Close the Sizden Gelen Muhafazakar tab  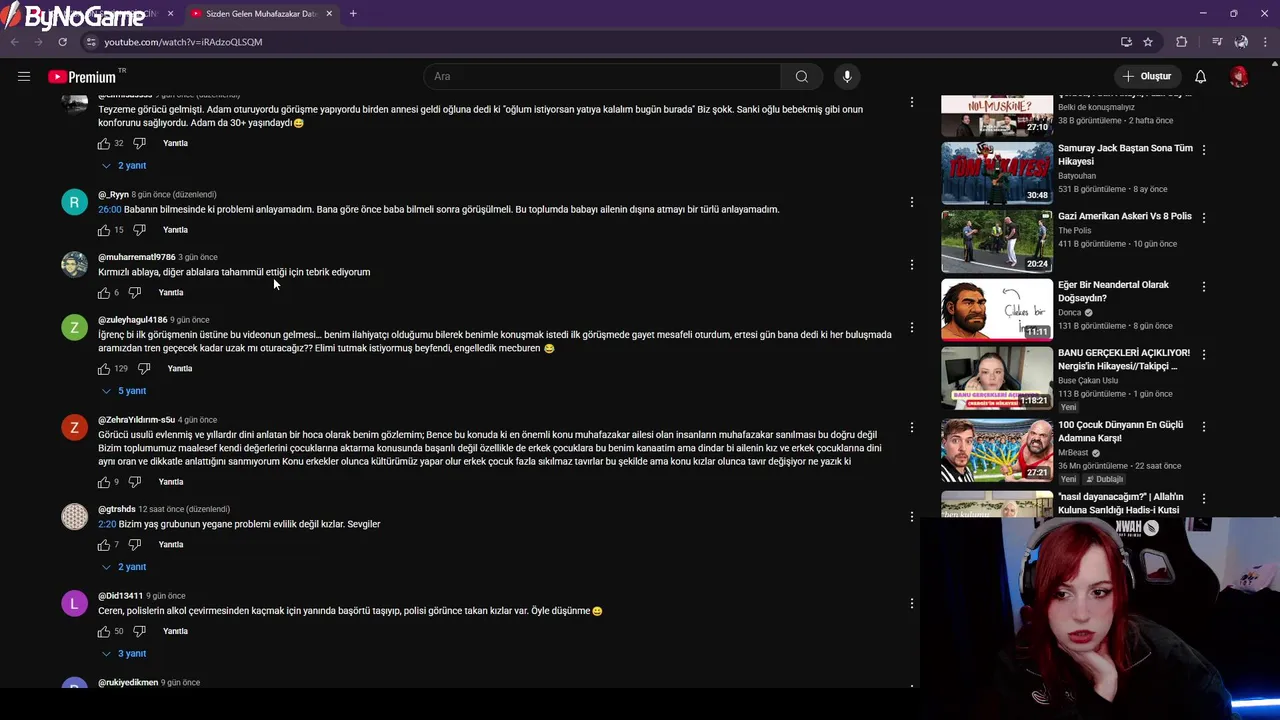point(329,14)
